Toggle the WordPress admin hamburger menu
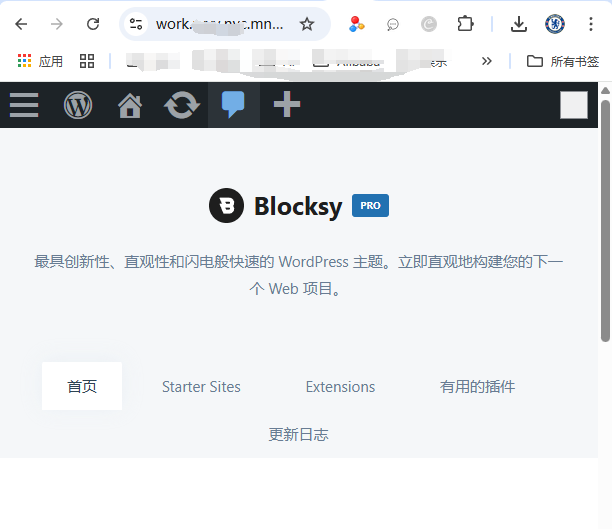The width and height of the screenshot is (612, 529). pos(24,105)
